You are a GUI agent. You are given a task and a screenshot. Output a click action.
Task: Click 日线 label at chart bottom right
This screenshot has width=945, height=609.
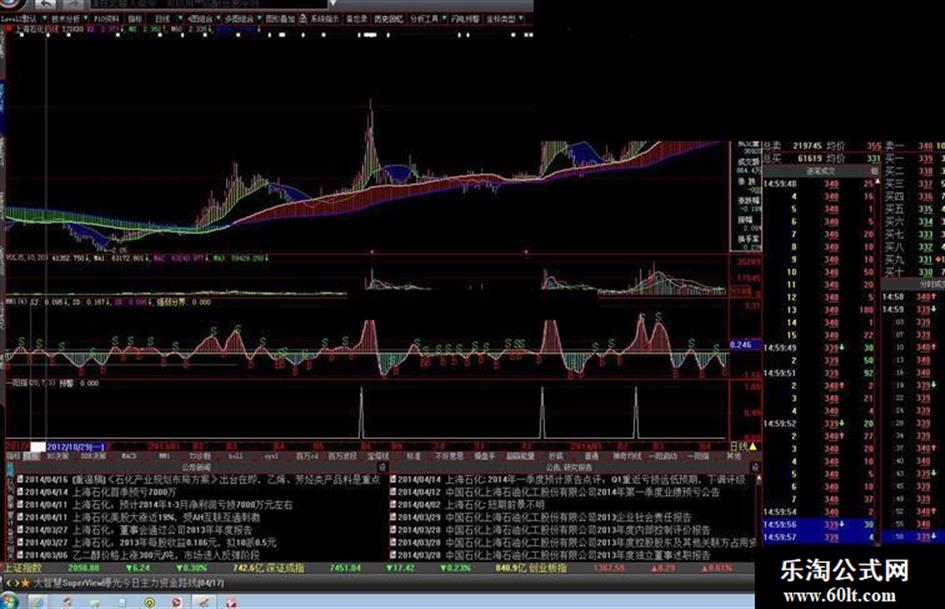tap(738, 447)
